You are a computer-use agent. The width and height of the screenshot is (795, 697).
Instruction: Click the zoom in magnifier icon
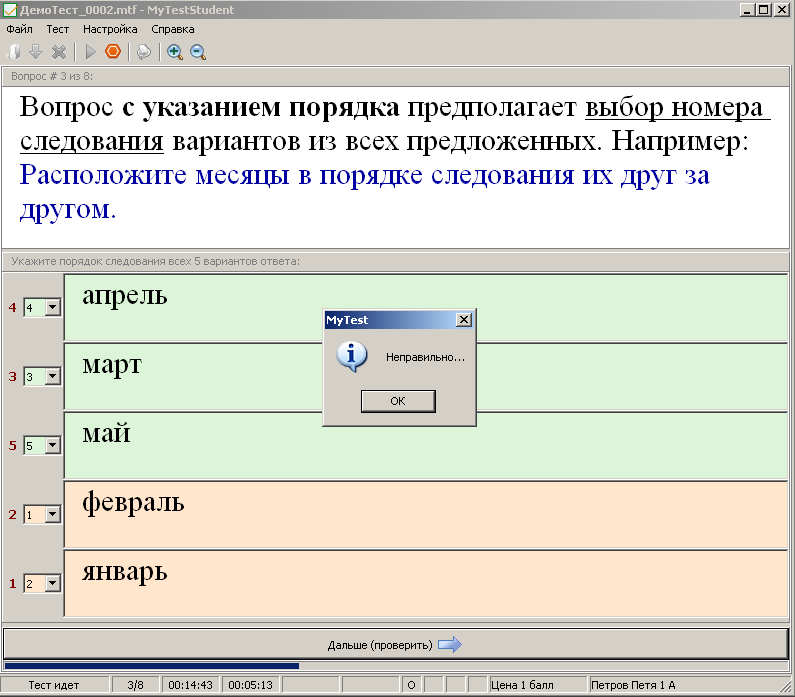(x=175, y=52)
